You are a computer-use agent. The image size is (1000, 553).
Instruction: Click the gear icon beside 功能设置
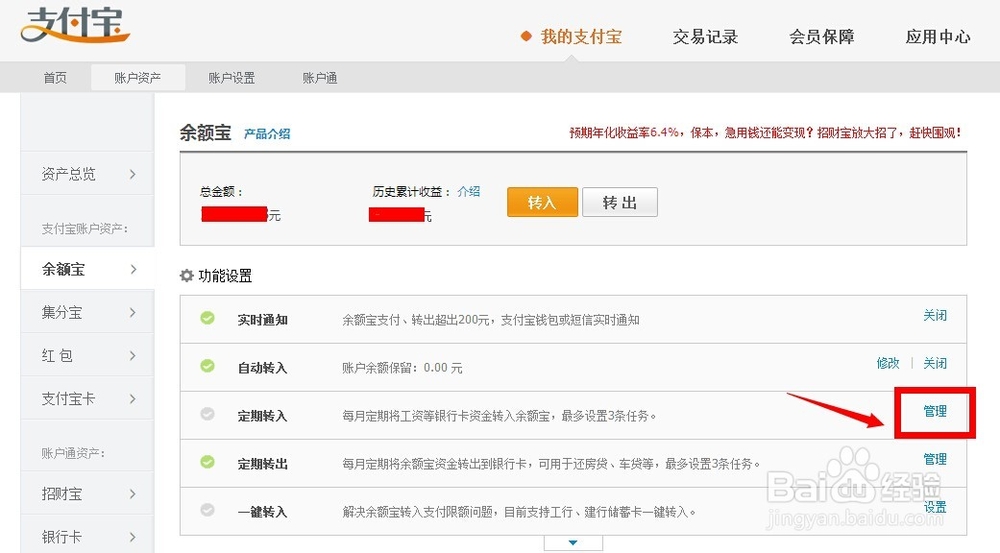[187, 276]
